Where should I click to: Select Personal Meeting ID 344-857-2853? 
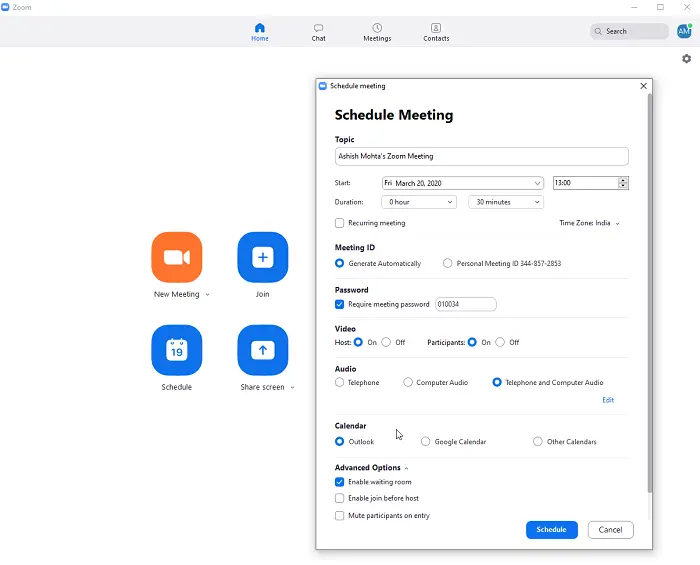tap(447, 263)
